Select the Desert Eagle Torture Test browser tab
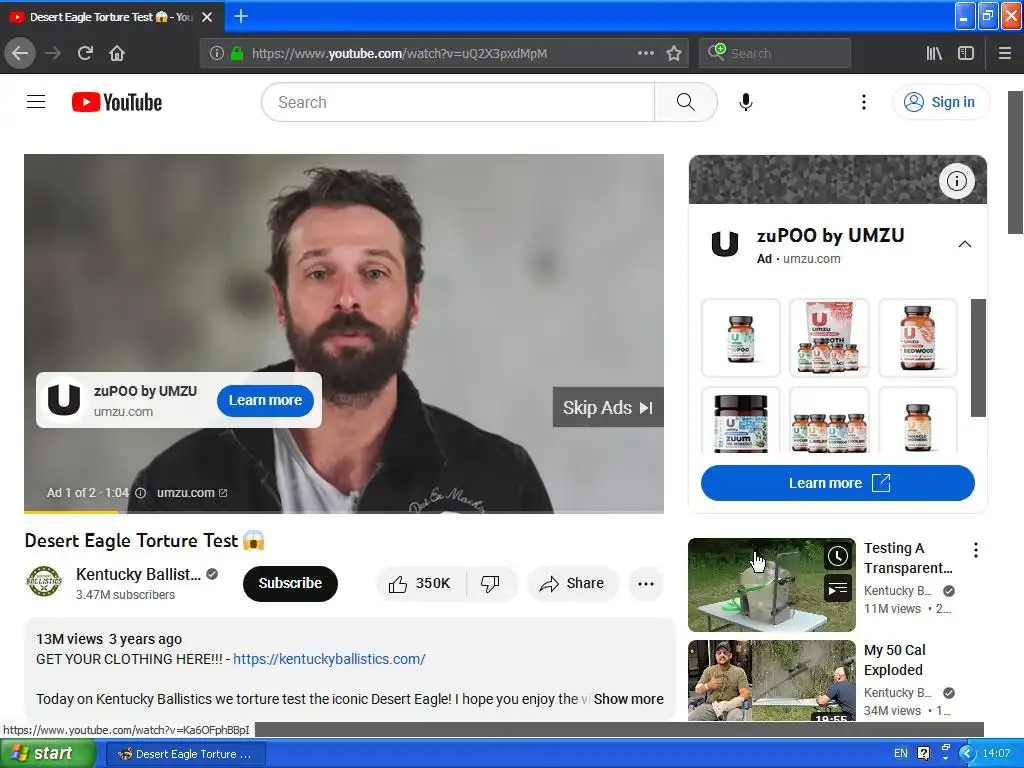The image size is (1024, 768). (x=111, y=17)
